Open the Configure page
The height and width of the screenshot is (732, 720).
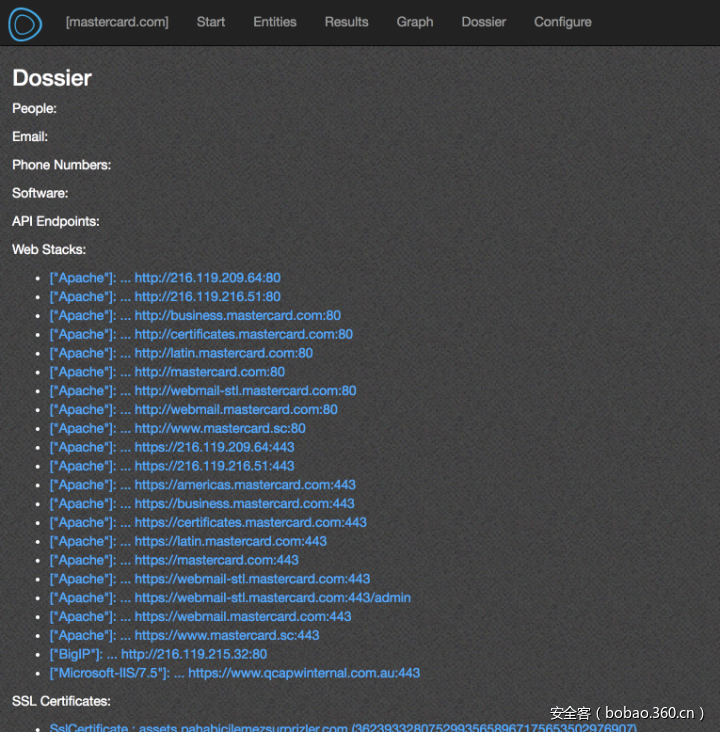562,22
